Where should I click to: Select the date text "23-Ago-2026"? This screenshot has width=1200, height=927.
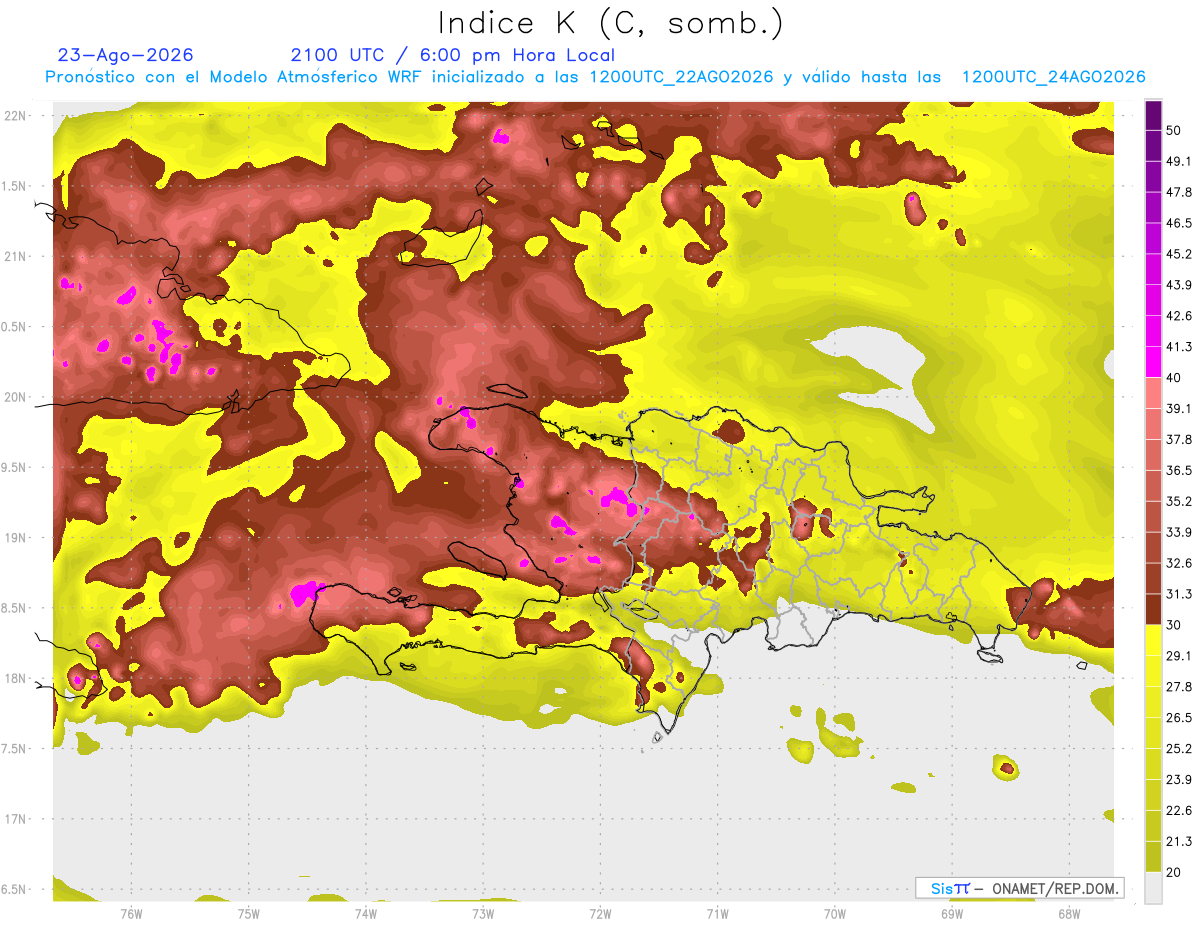point(126,55)
